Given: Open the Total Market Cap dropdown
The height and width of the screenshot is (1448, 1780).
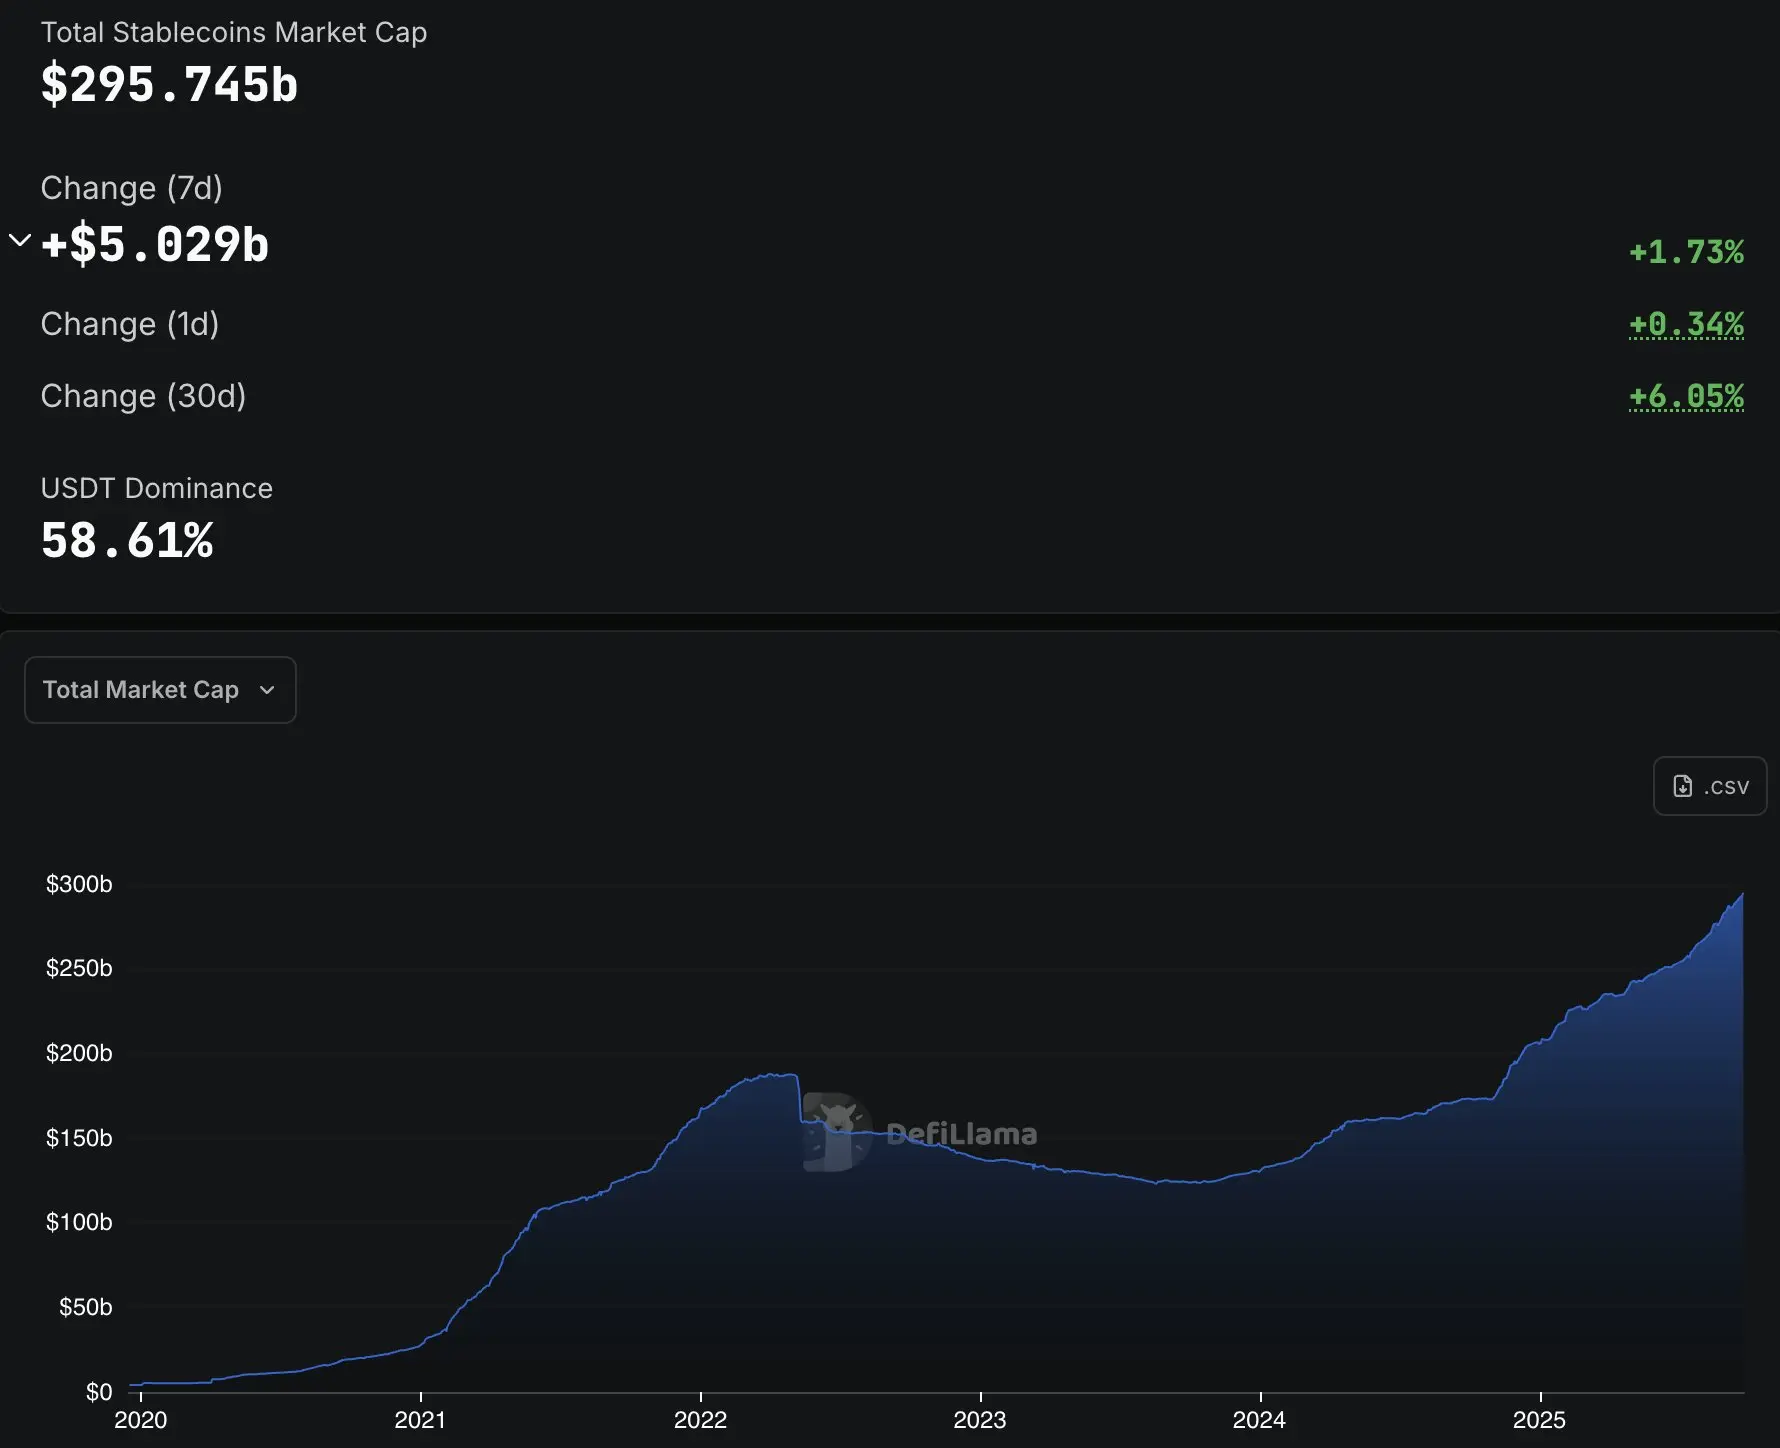Looking at the screenshot, I should pyautogui.click(x=160, y=690).
